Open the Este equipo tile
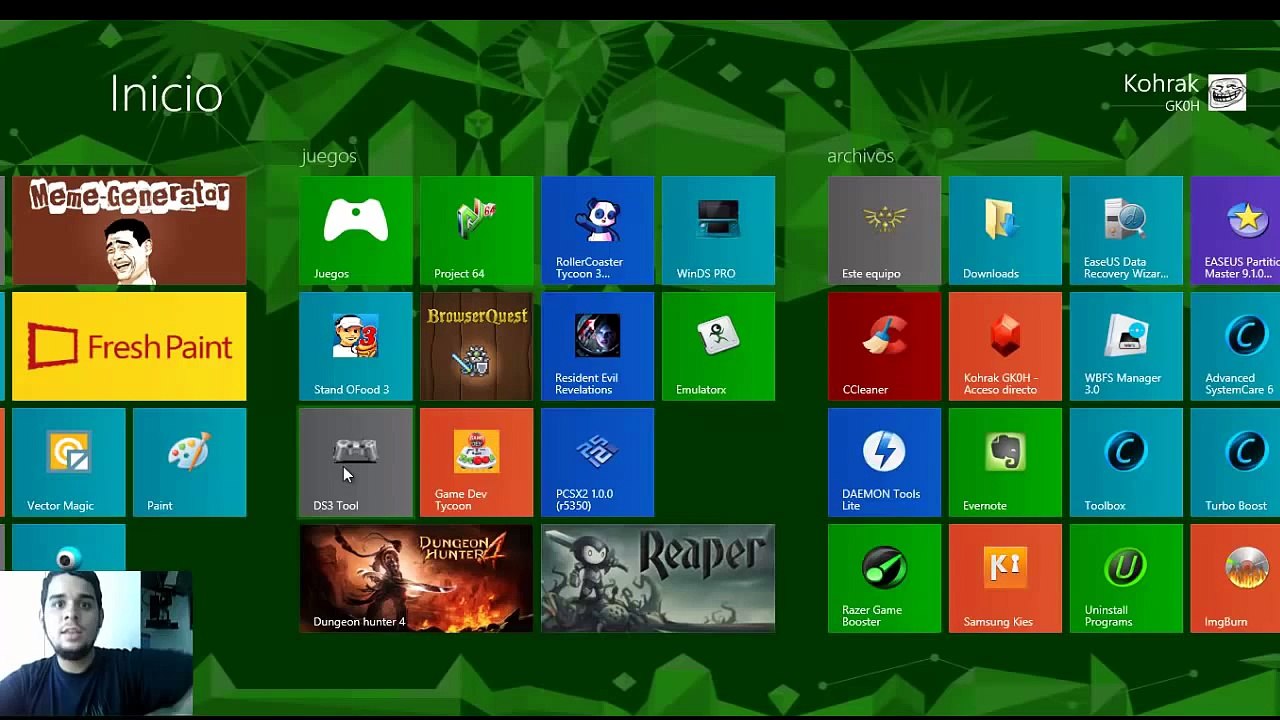The height and width of the screenshot is (720, 1280). click(885, 231)
